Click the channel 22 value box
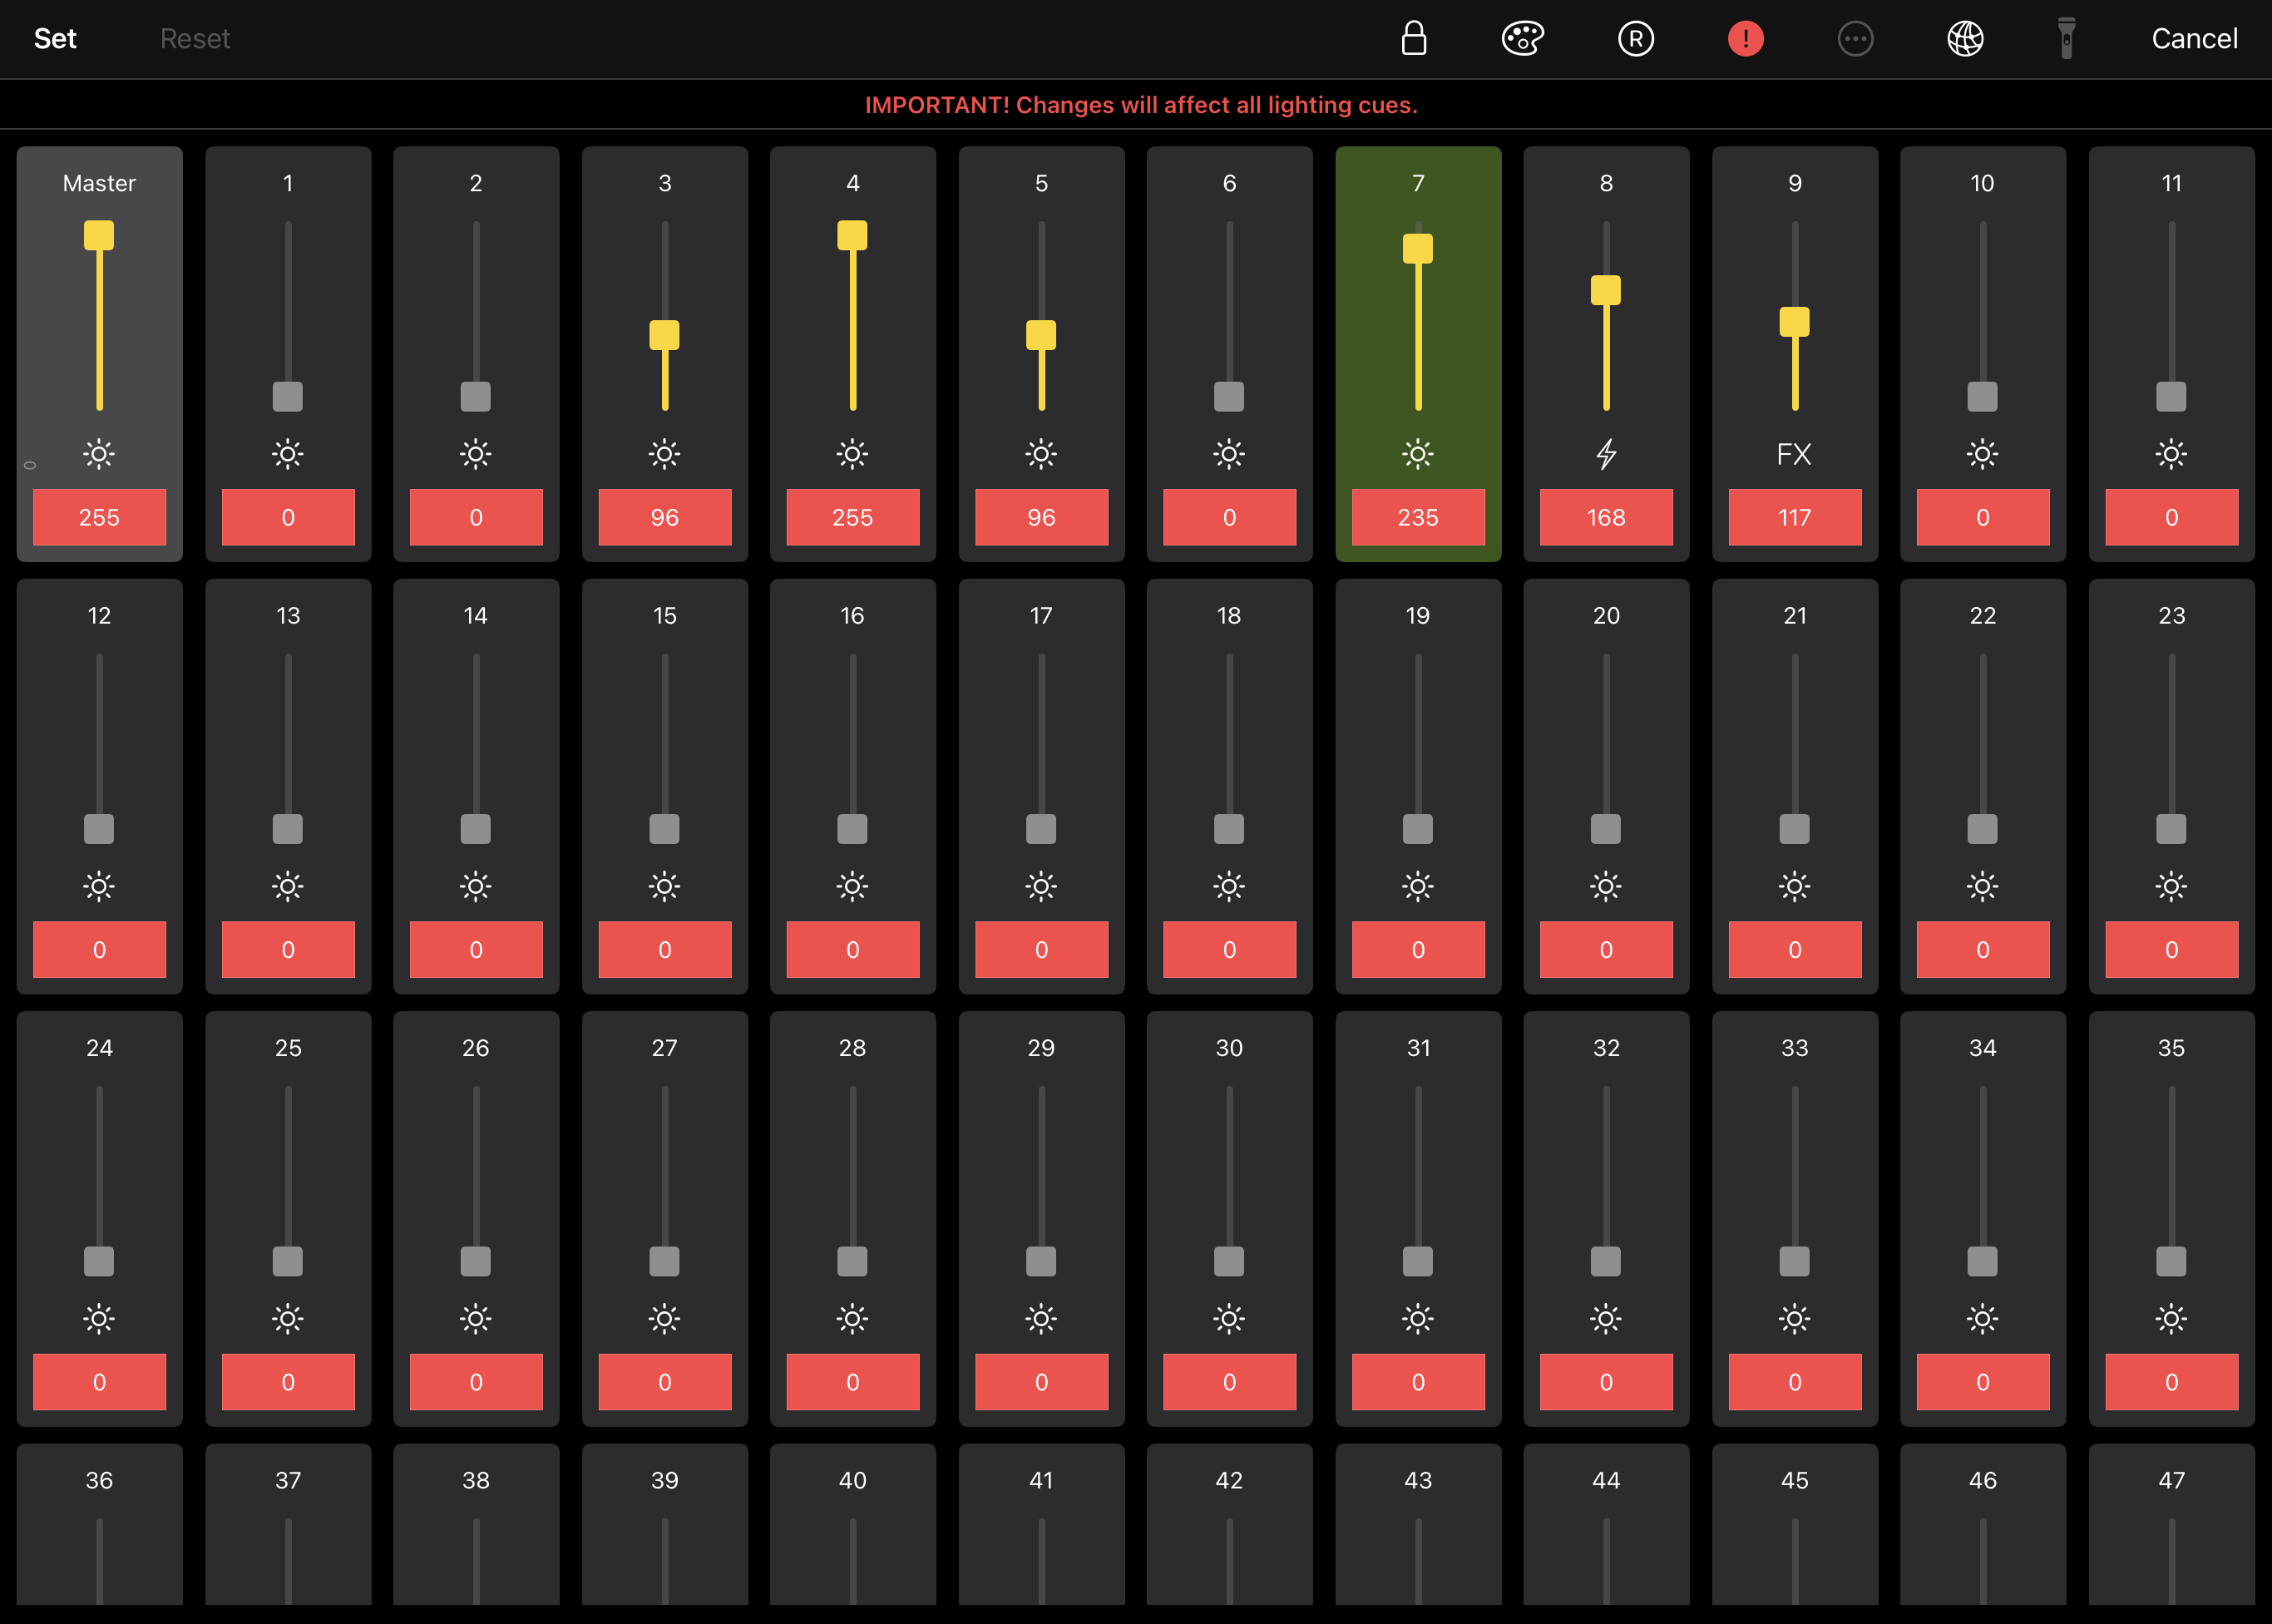 (1982, 949)
